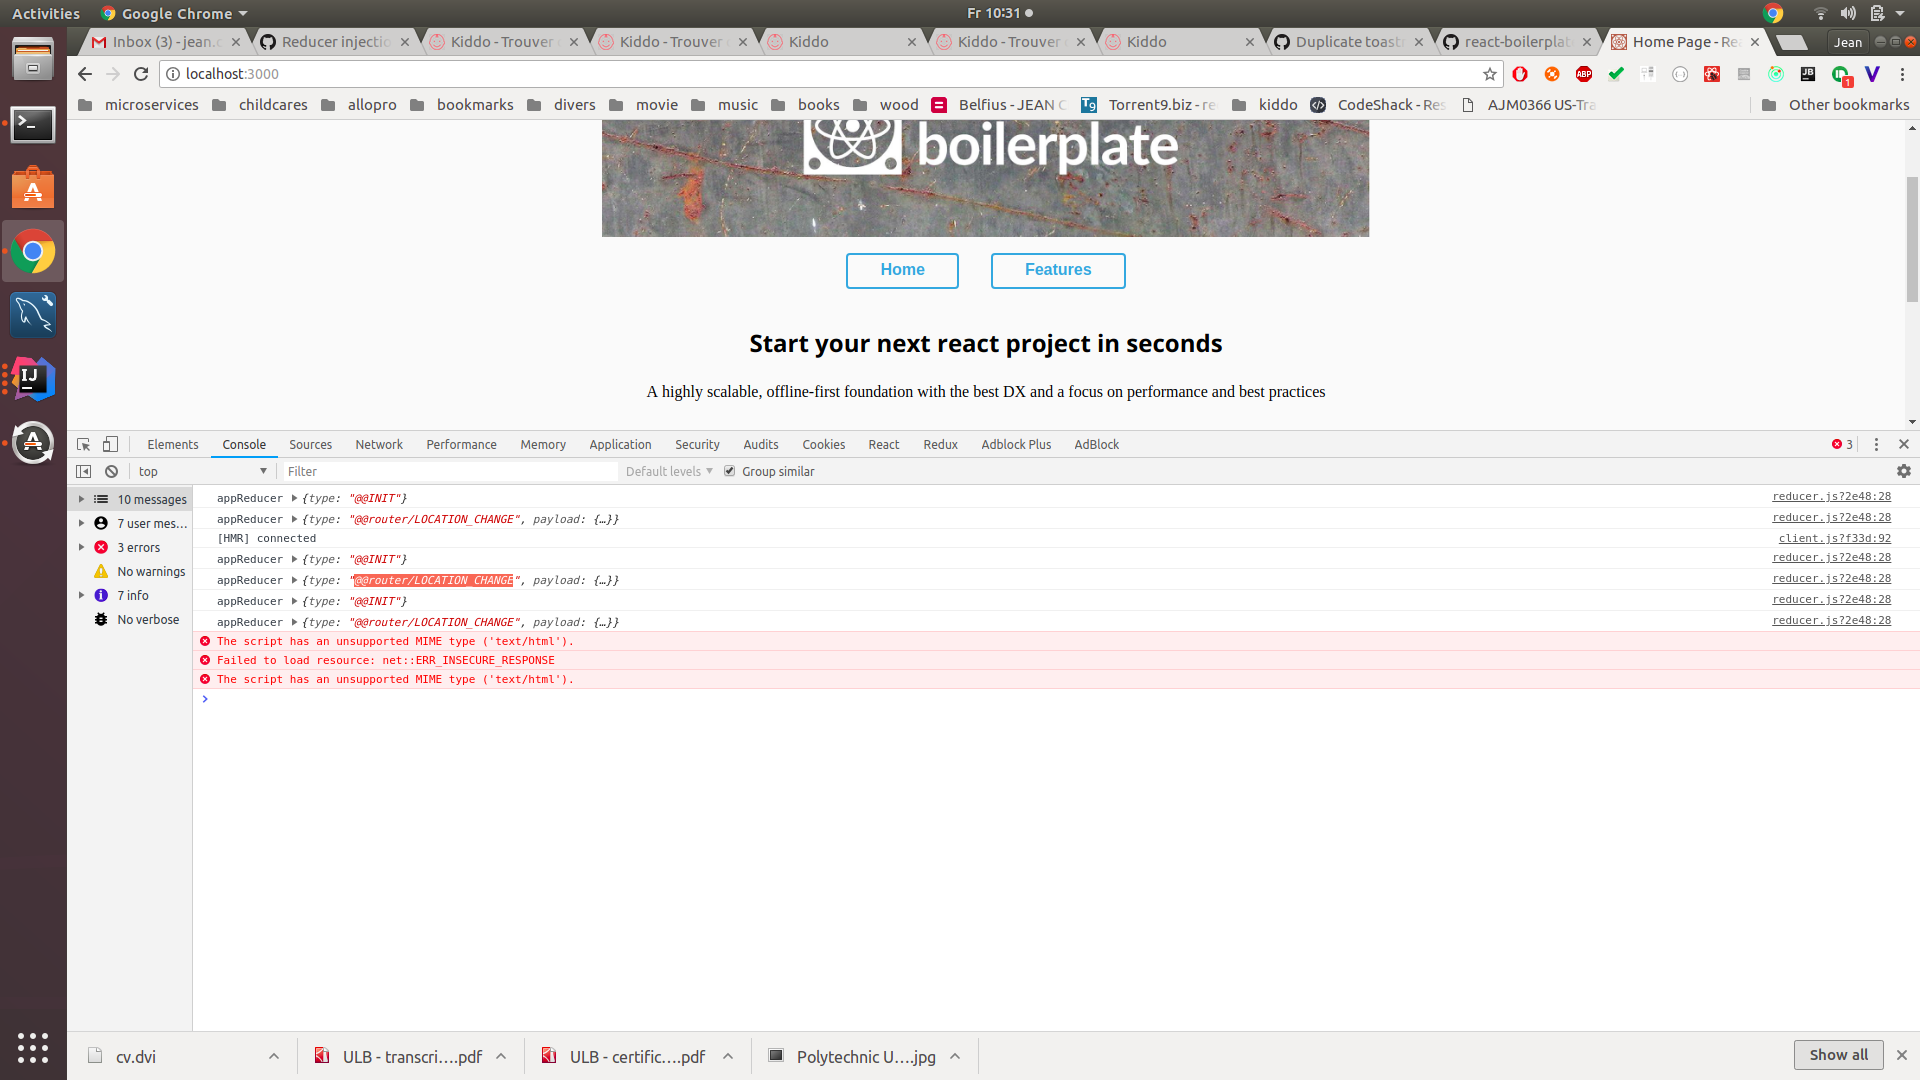Viewport: 1920px width, 1080px height.
Task: Open the JavaScript context 'top' dropdown
Action: 203,471
